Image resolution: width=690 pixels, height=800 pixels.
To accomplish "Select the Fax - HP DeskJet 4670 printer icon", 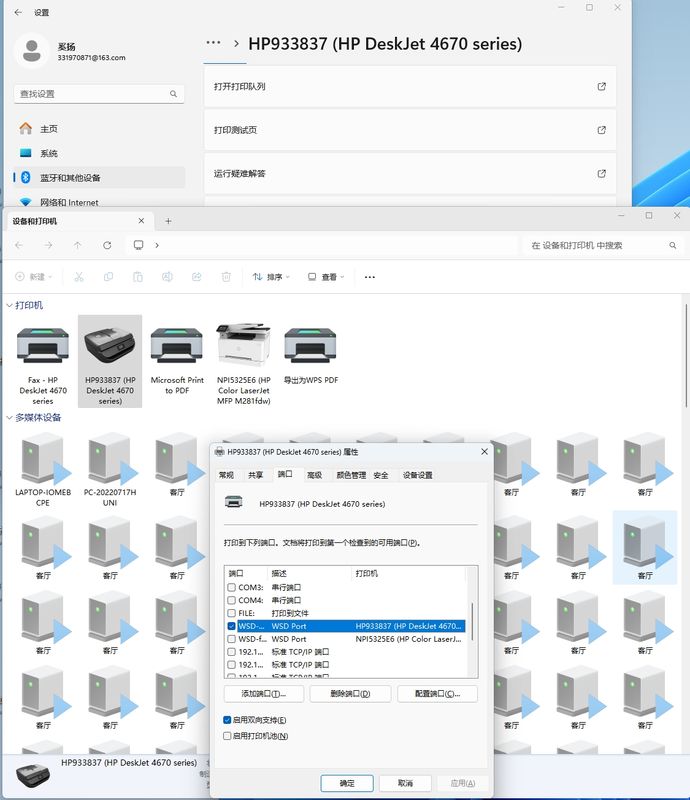I will coord(42,346).
